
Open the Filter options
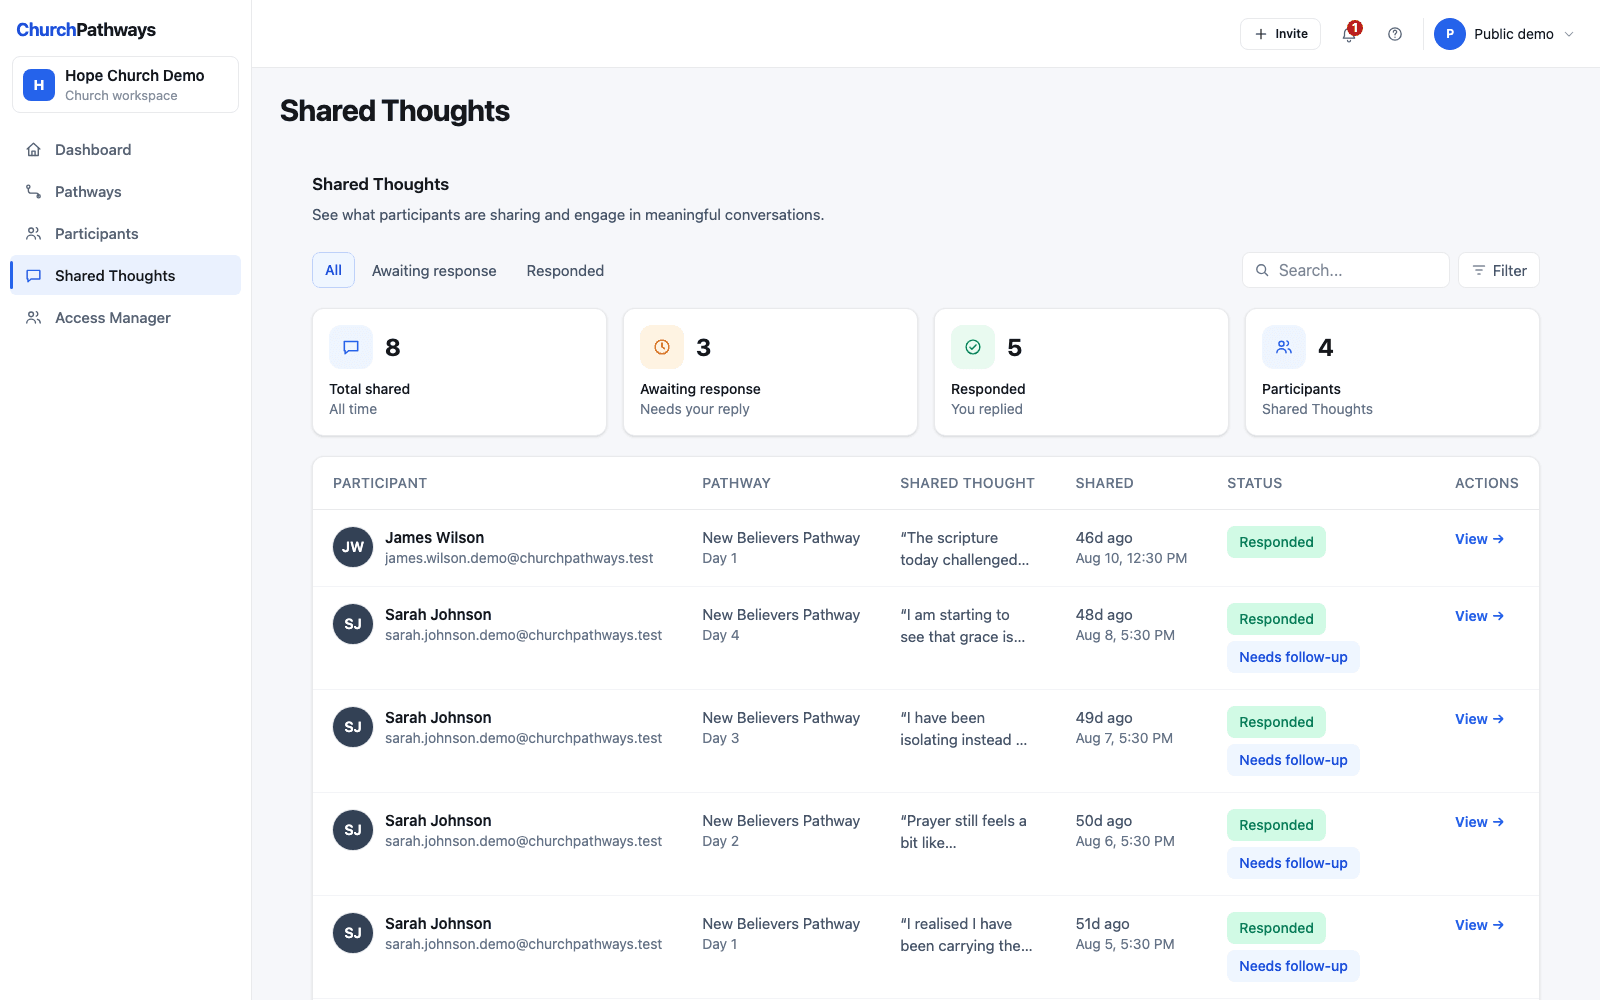pos(1499,270)
